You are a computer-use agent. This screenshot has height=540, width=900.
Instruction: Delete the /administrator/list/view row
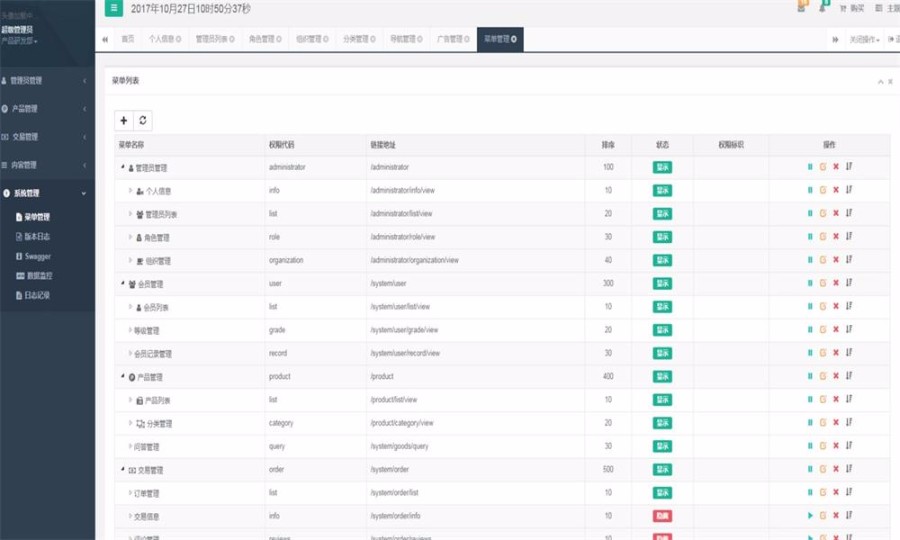(836, 213)
